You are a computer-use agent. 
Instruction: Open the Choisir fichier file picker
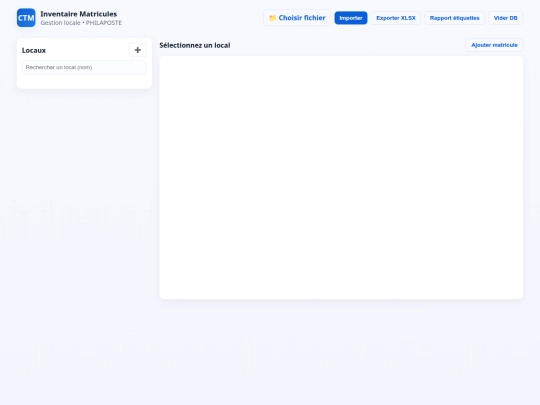pos(297,18)
